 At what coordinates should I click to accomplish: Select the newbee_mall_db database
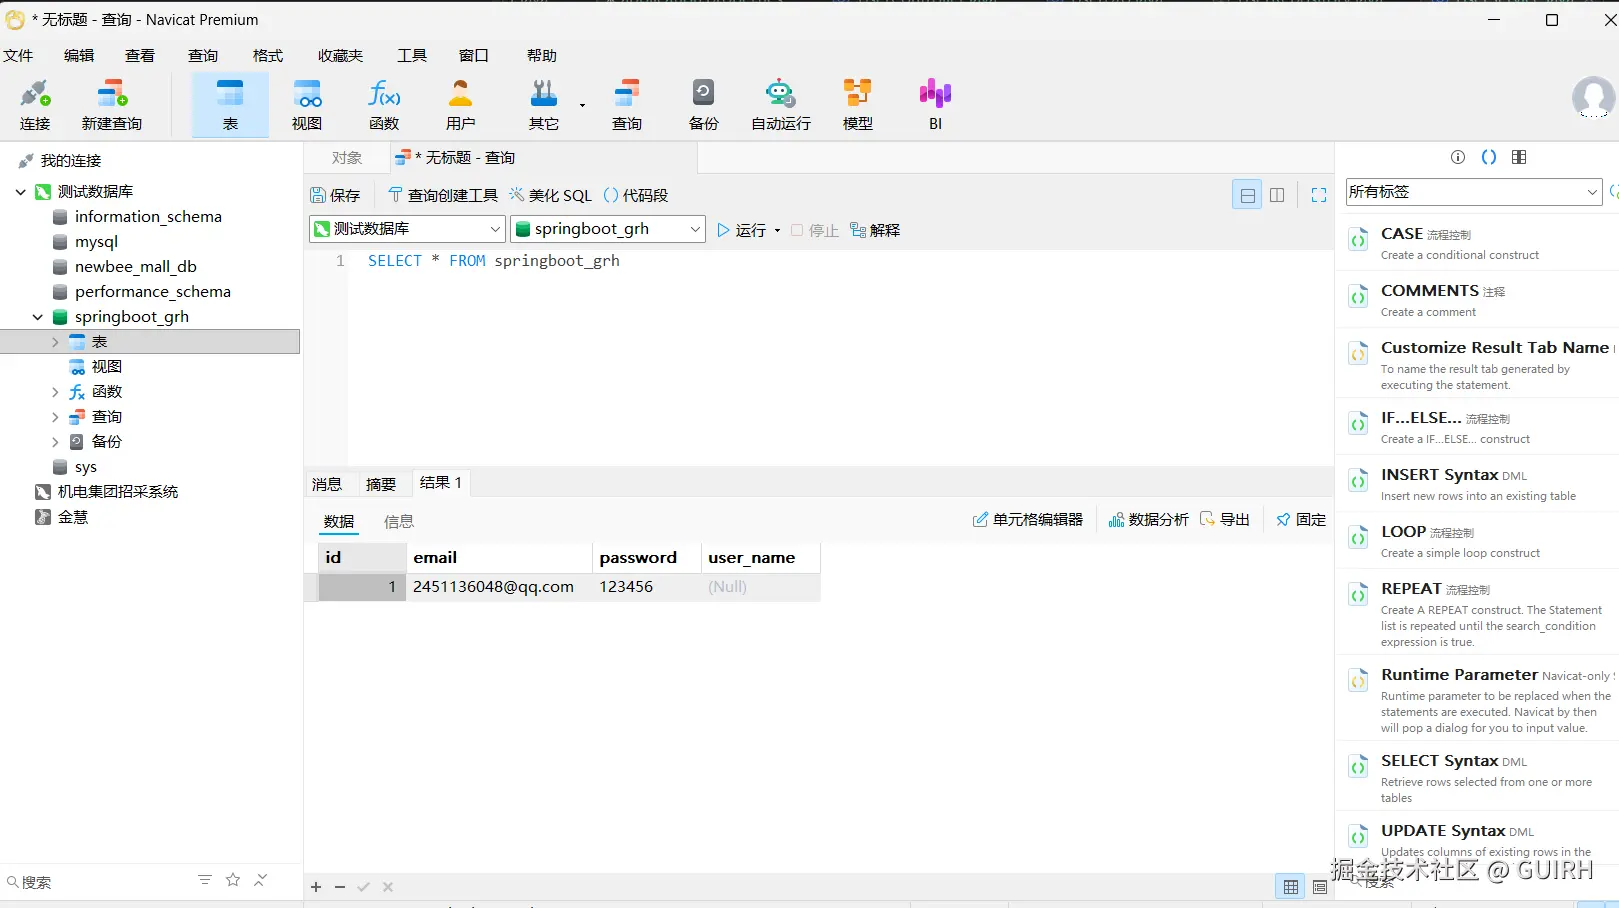coord(136,267)
